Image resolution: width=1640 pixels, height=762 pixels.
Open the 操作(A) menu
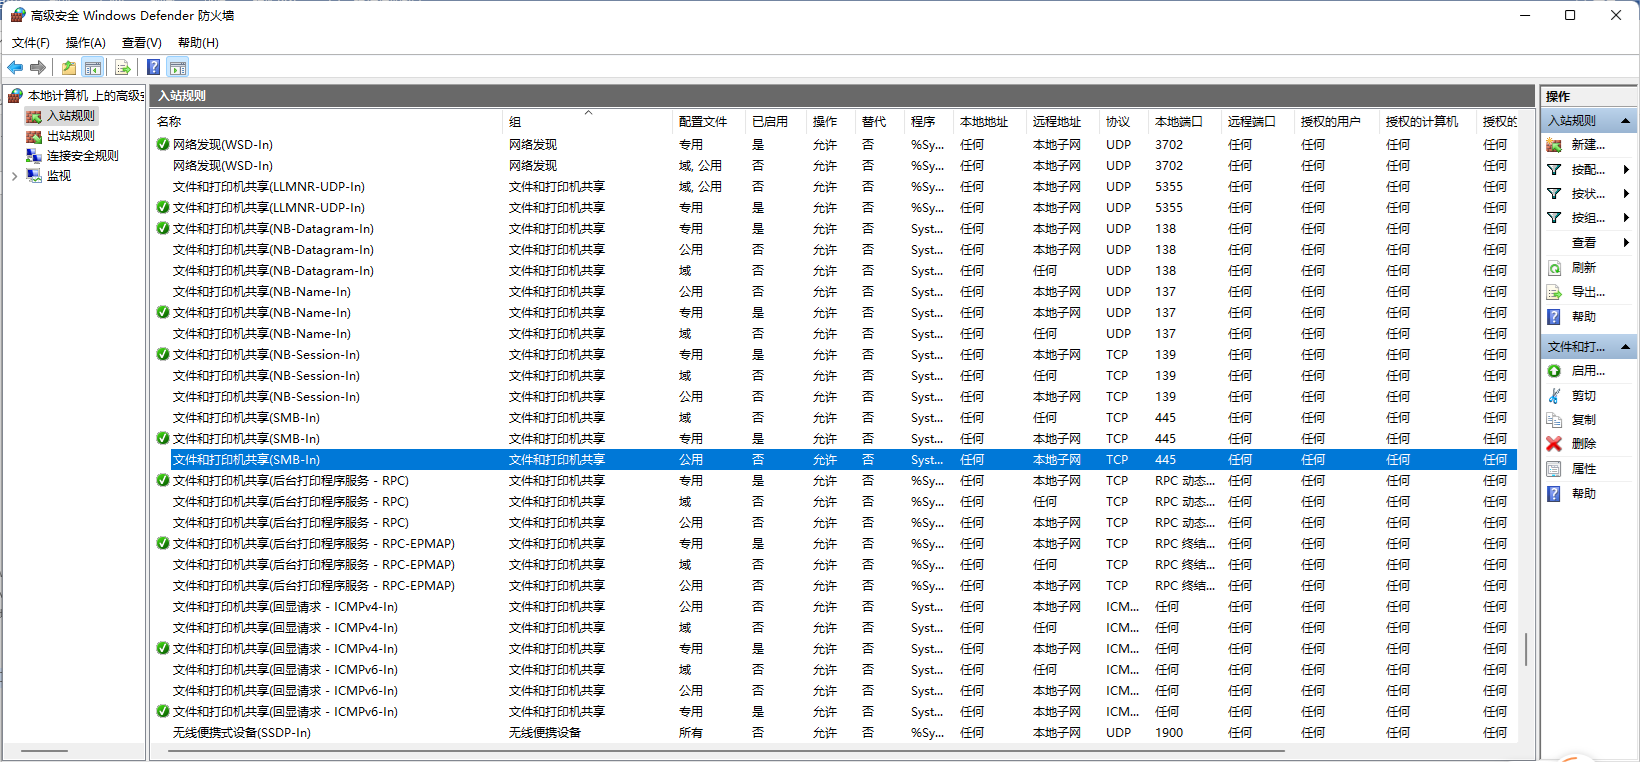tap(85, 42)
